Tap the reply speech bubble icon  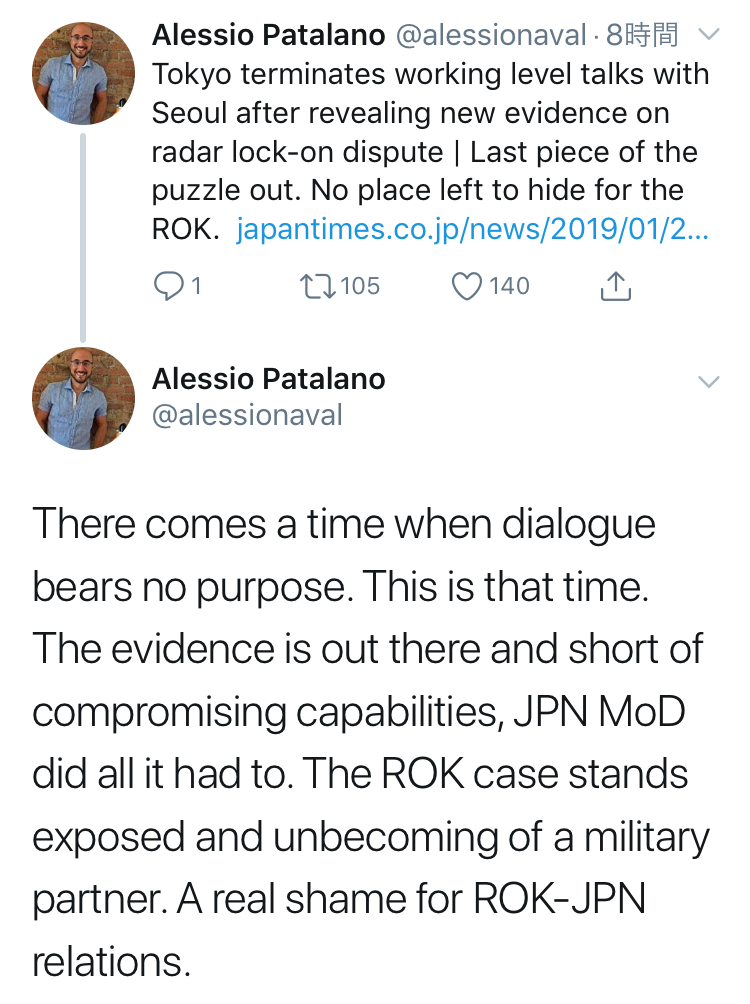tap(168, 286)
